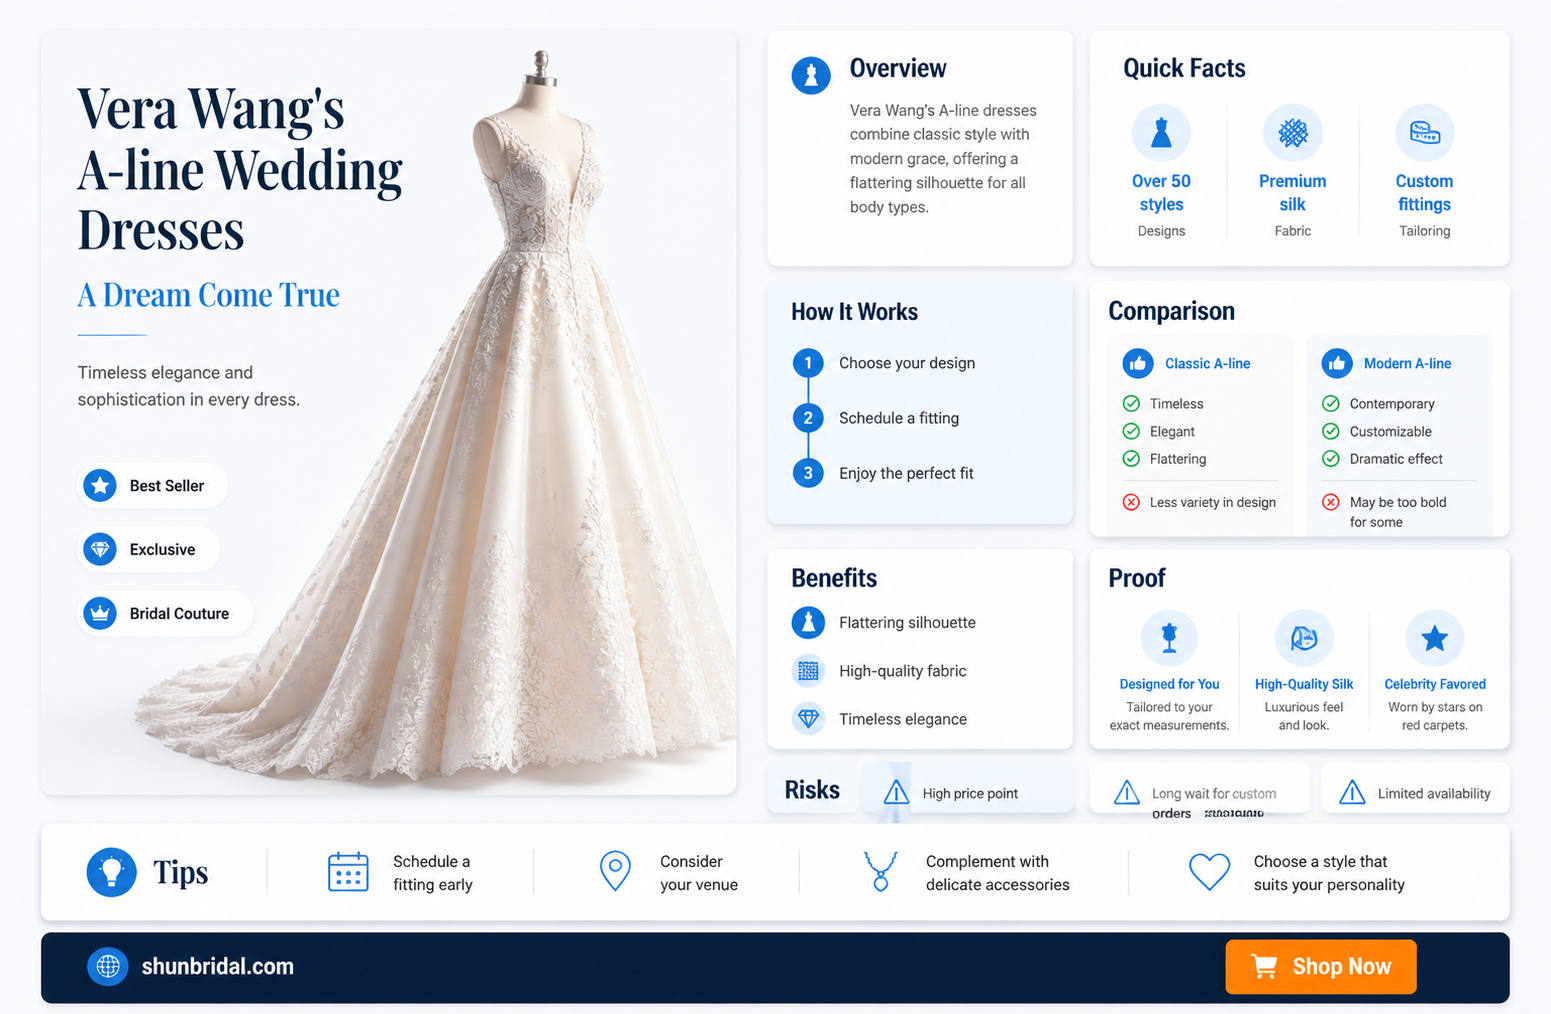Click Complement with delicate accessories tip

point(998,873)
